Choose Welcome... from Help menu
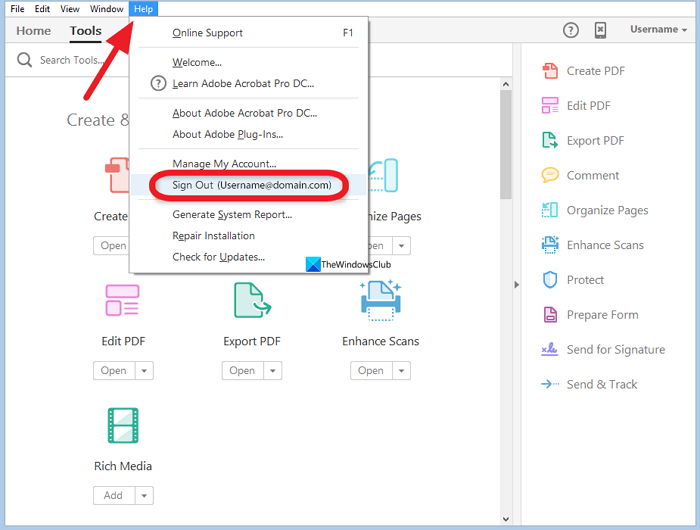Viewport: 700px width, 530px height. pos(249,62)
